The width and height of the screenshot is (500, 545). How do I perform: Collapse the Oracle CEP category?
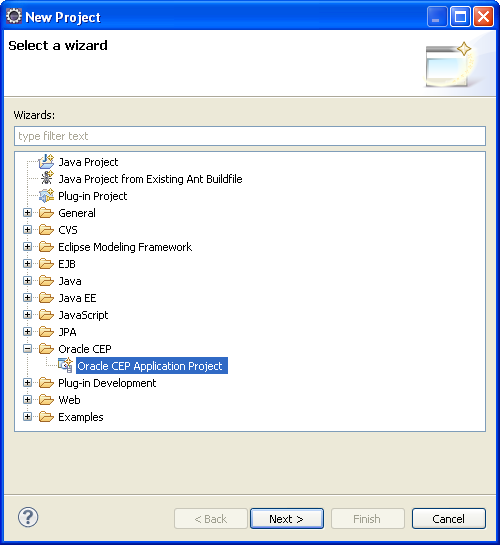tap(27, 349)
